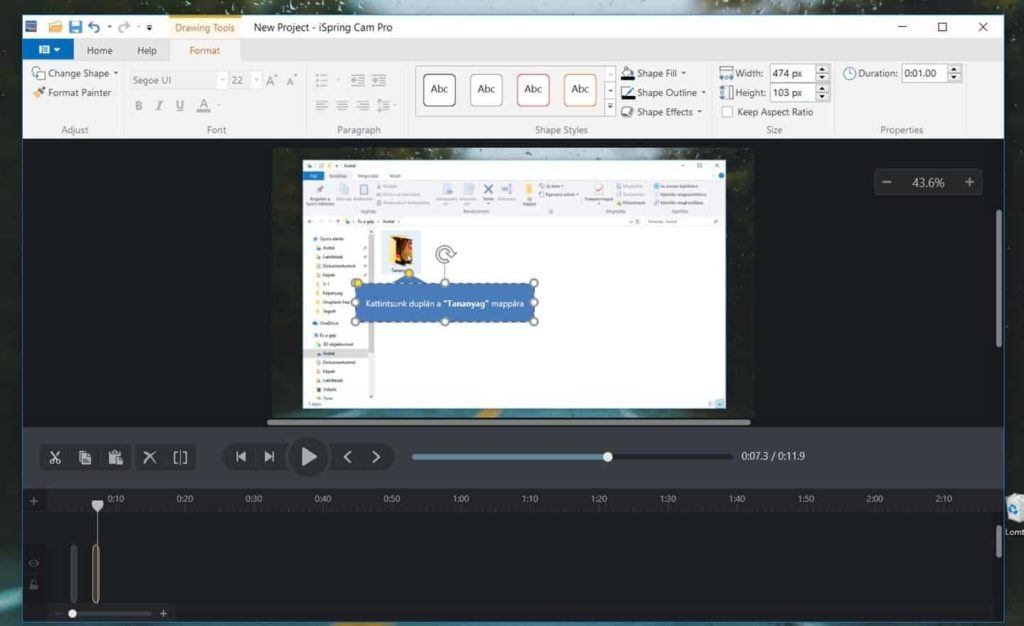1024x626 pixels.
Task: Cut the clip with the scissors icon
Action: [56, 457]
